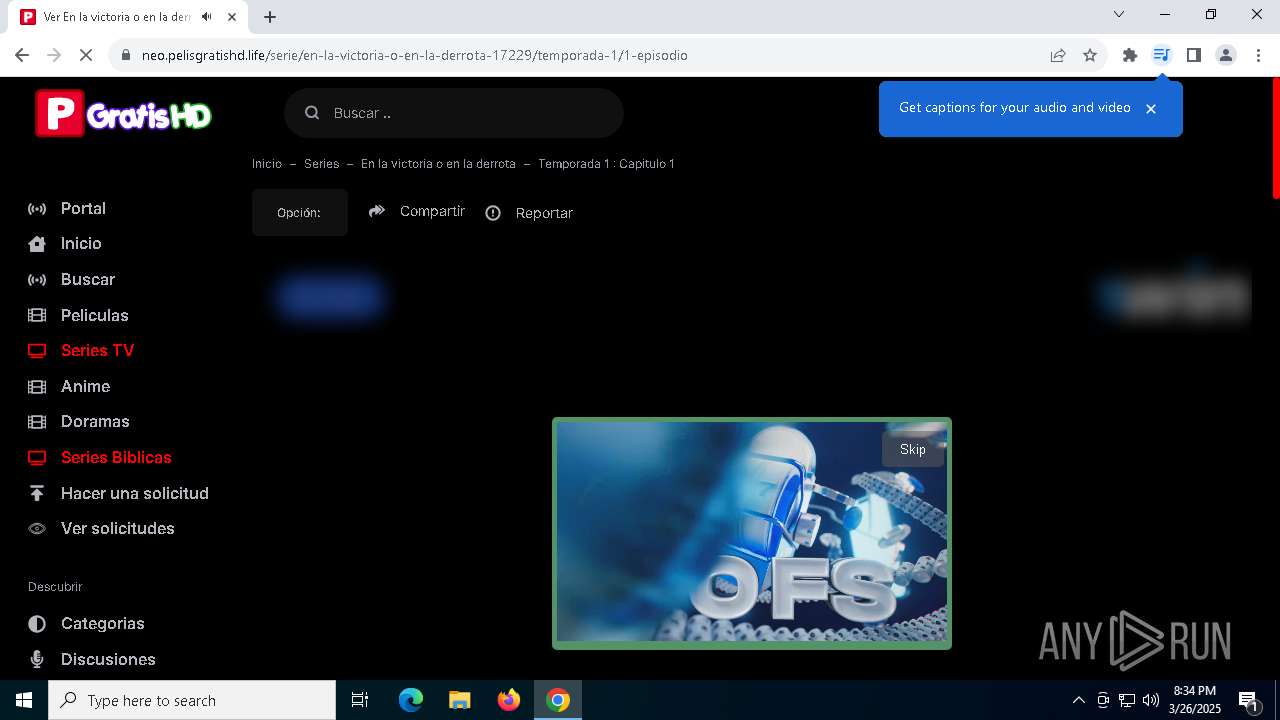Stop loading the page
This screenshot has width=1280, height=720.
pyautogui.click(x=86, y=55)
